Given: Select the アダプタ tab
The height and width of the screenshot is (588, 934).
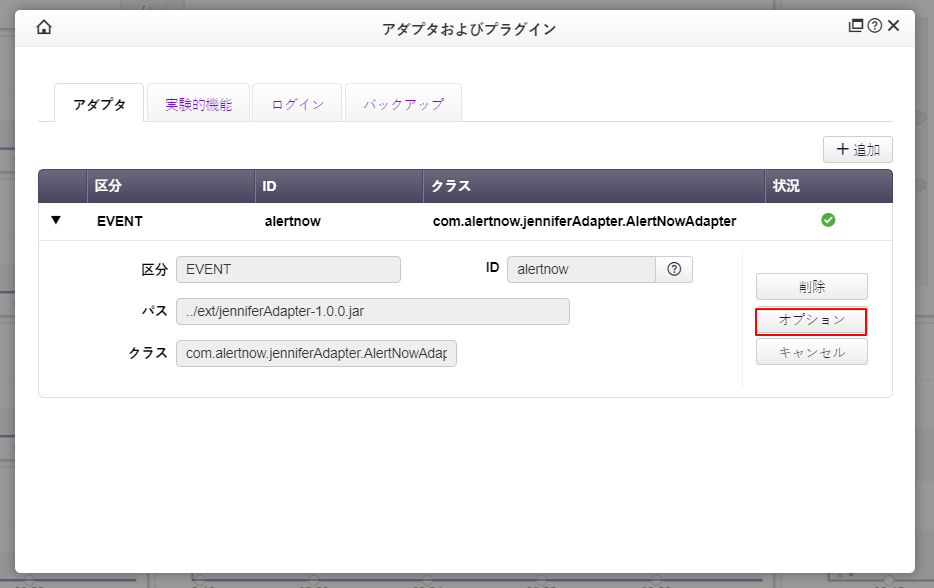Looking at the screenshot, I should click(x=99, y=104).
